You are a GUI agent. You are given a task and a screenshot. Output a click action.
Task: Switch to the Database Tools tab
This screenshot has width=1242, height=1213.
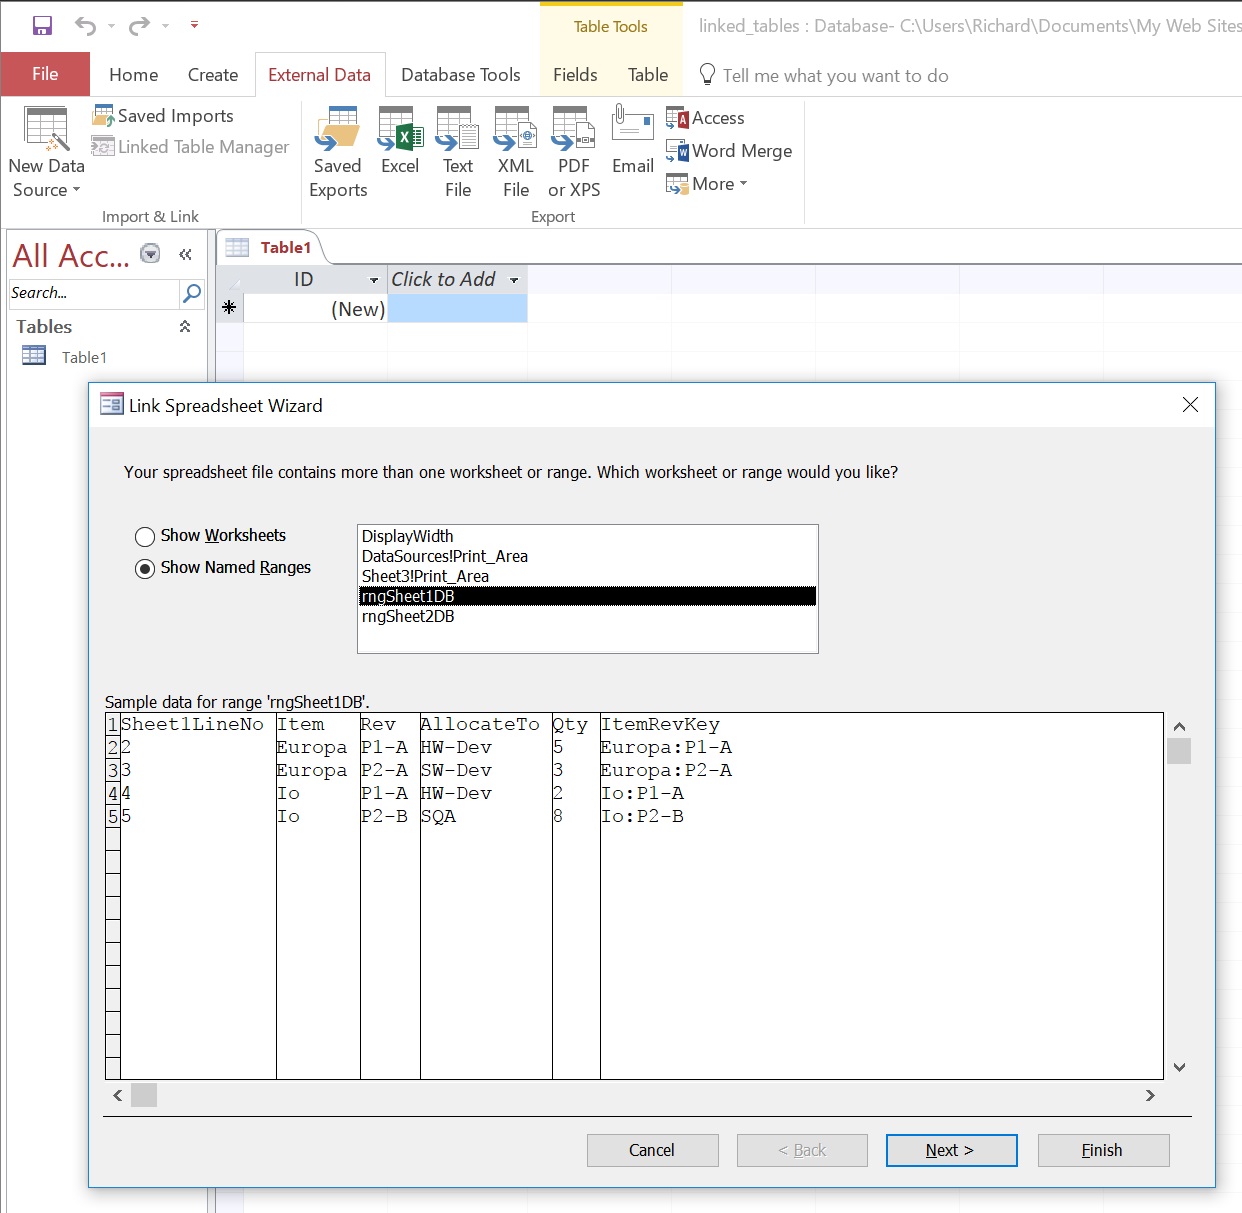461,75
